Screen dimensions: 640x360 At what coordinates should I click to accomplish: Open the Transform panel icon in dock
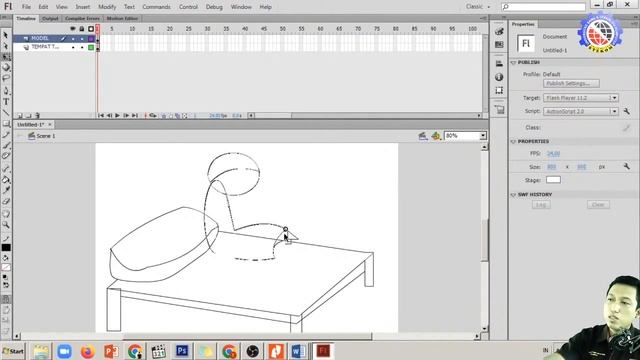[499, 90]
